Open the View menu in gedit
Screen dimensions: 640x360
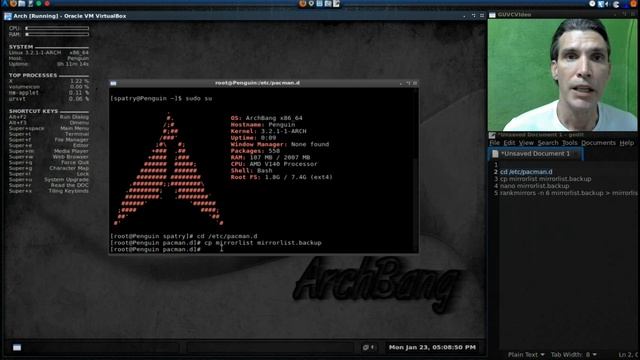[x=526, y=143]
